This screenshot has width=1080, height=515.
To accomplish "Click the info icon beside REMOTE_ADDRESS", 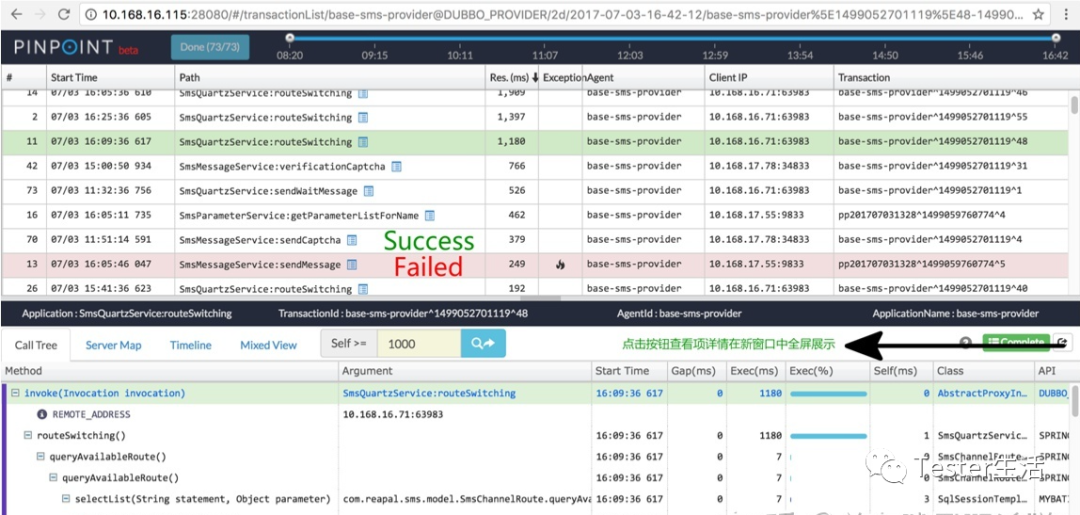I will coord(42,414).
